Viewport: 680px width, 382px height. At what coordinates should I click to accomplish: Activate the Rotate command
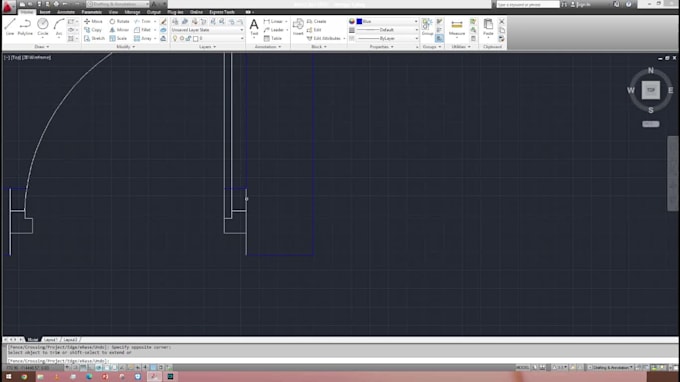coord(119,21)
